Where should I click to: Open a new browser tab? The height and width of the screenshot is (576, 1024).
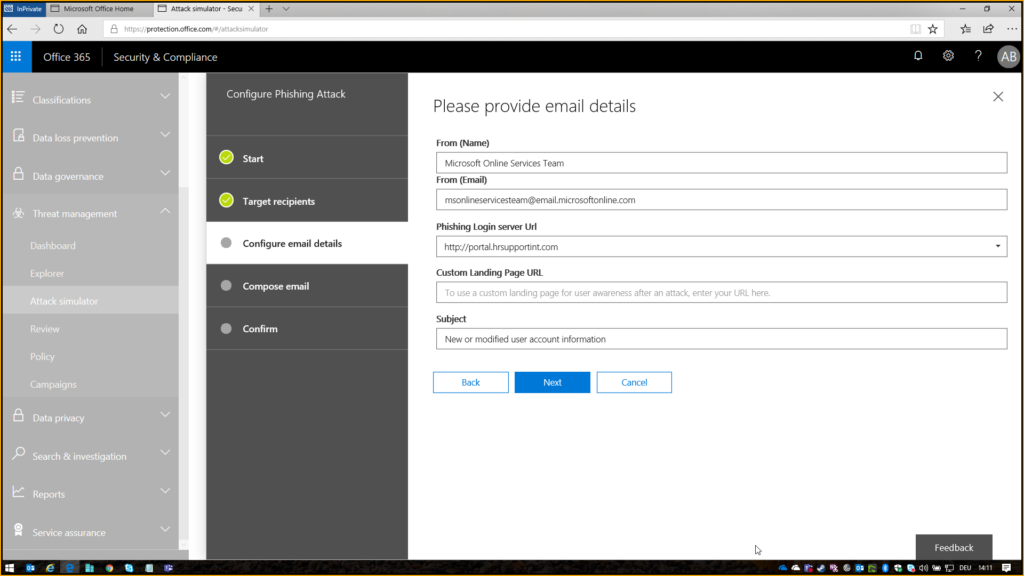coord(269,8)
